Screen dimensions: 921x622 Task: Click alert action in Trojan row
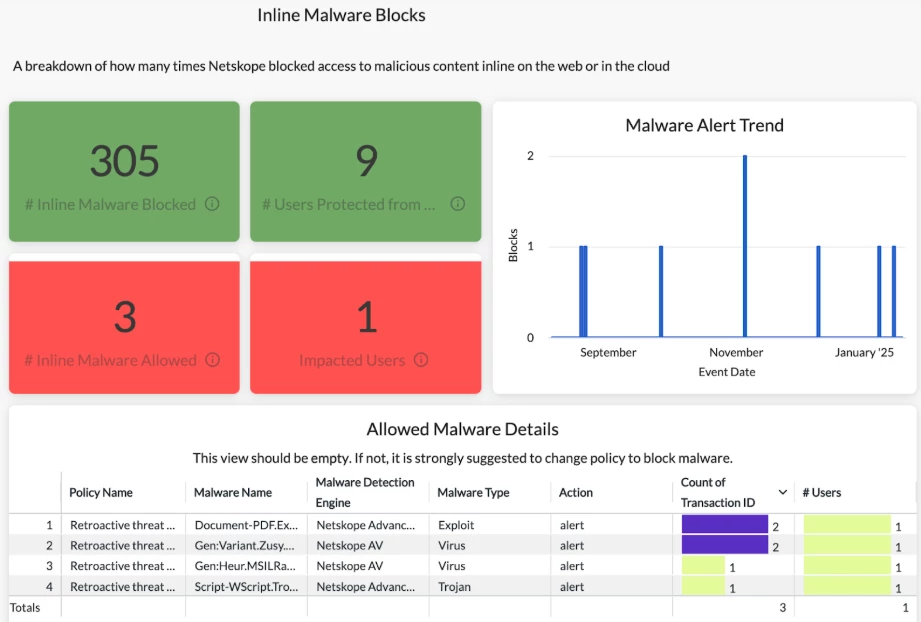[572, 587]
